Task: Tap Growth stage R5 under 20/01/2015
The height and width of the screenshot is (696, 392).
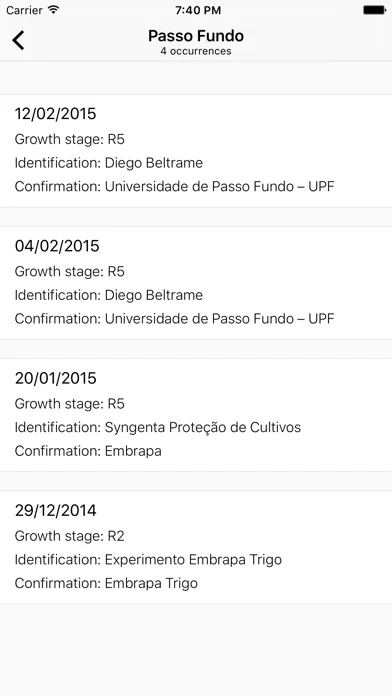Action: 70,404
